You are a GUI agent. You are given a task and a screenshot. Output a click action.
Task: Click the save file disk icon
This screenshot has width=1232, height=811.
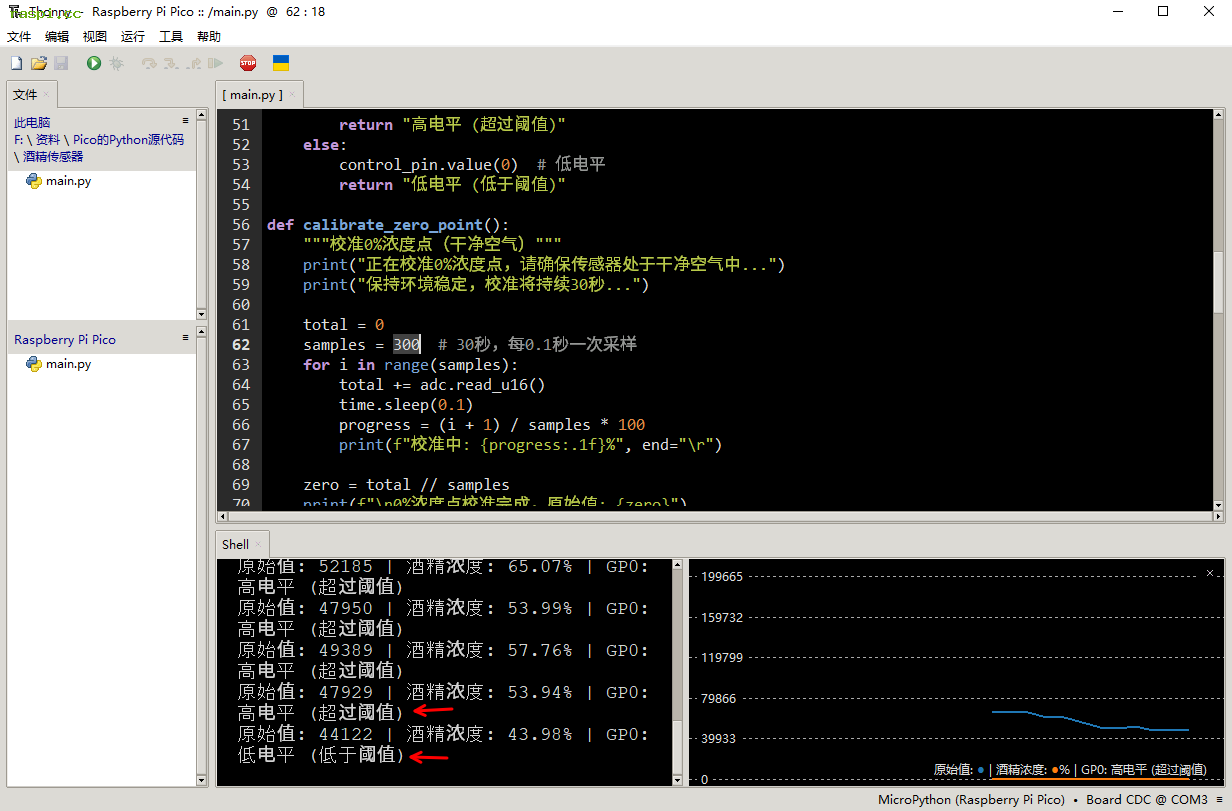point(61,63)
